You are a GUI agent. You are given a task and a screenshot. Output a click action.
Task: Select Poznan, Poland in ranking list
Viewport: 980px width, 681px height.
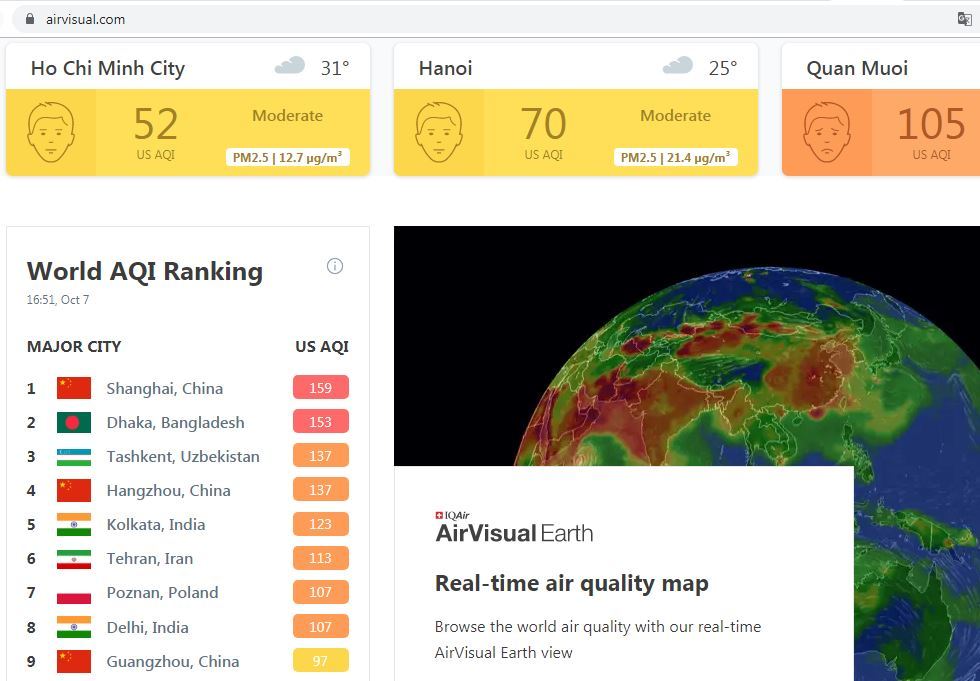point(162,593)
